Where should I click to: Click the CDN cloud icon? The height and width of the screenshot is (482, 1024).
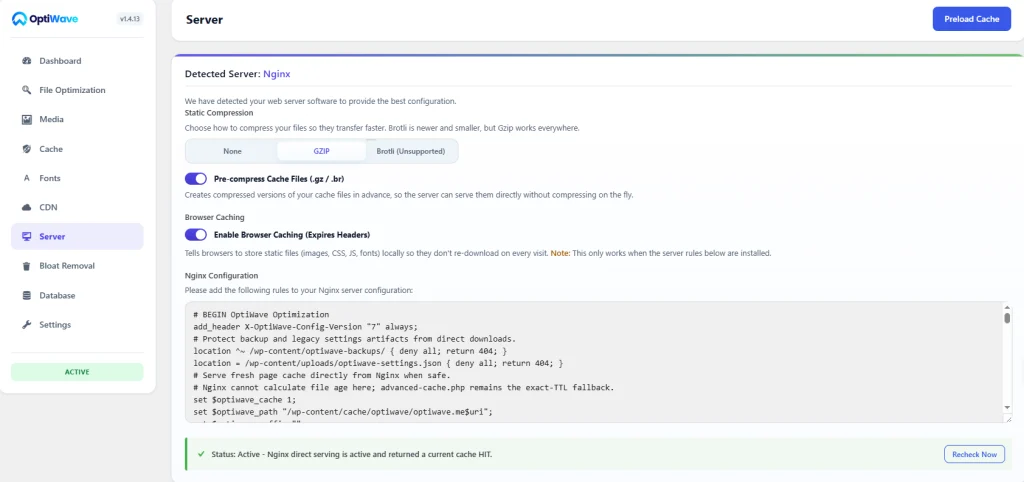pos(27,208)
